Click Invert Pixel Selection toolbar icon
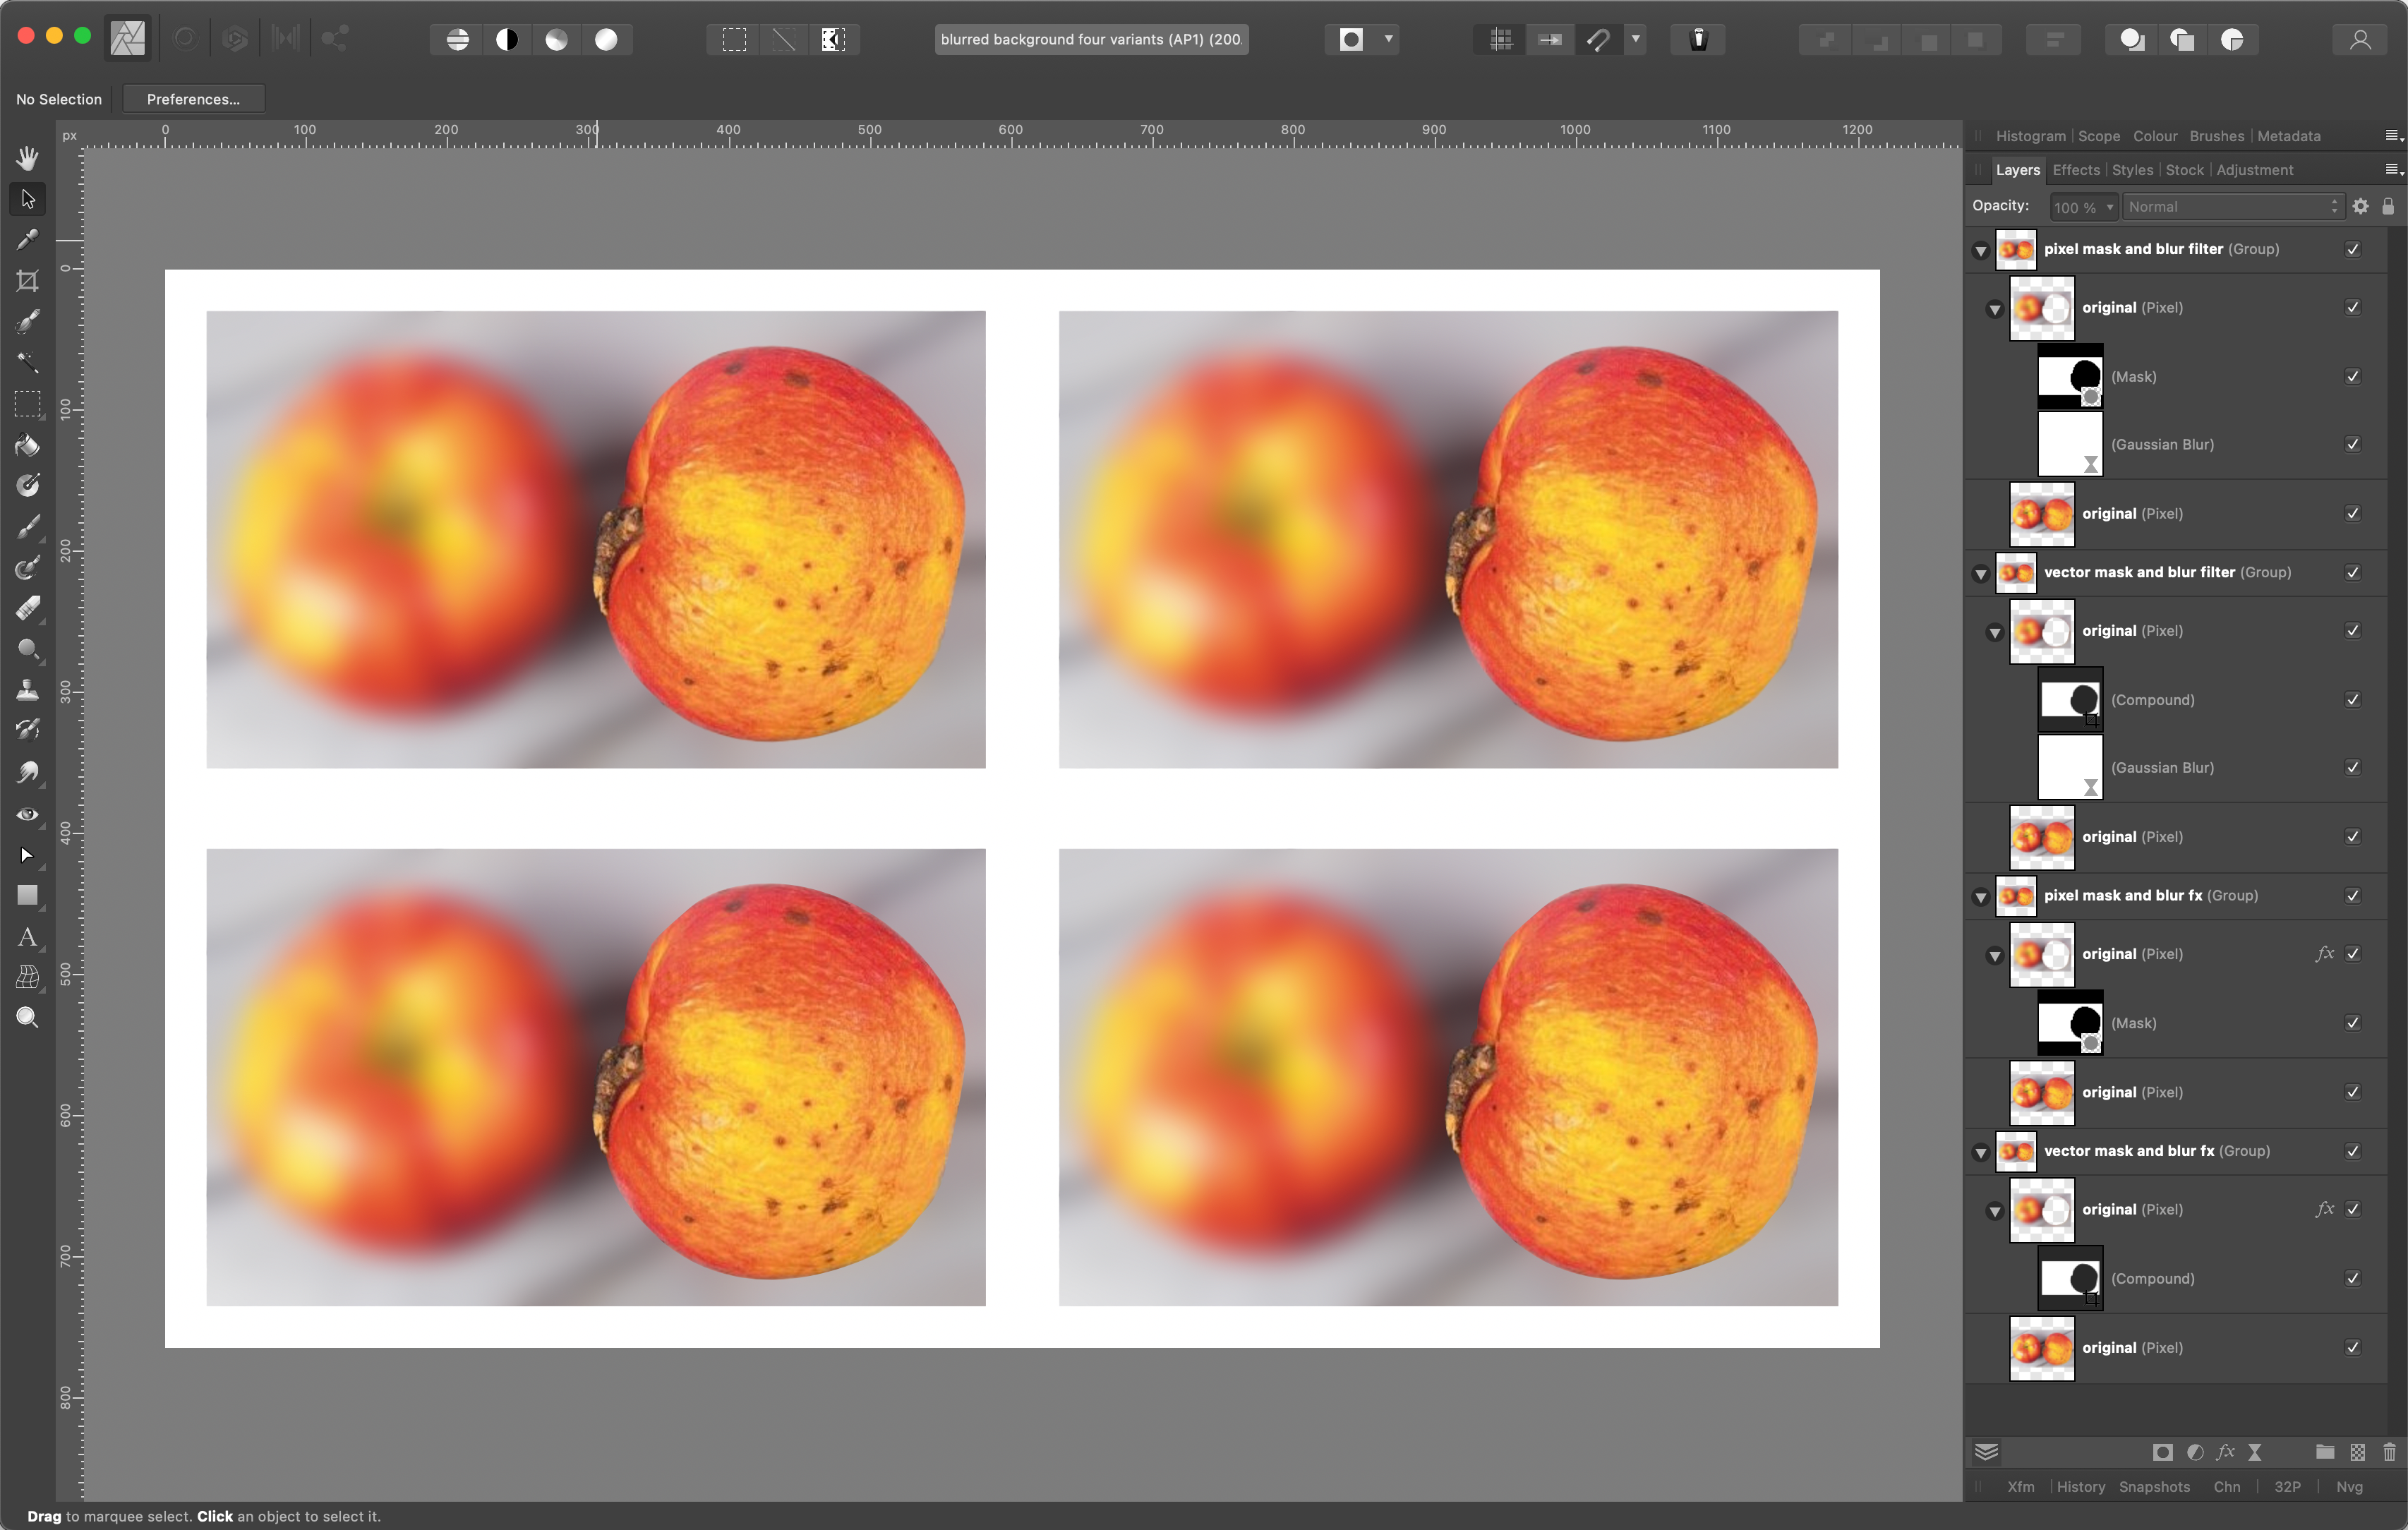2408x1530 pixels. [833, 39]
